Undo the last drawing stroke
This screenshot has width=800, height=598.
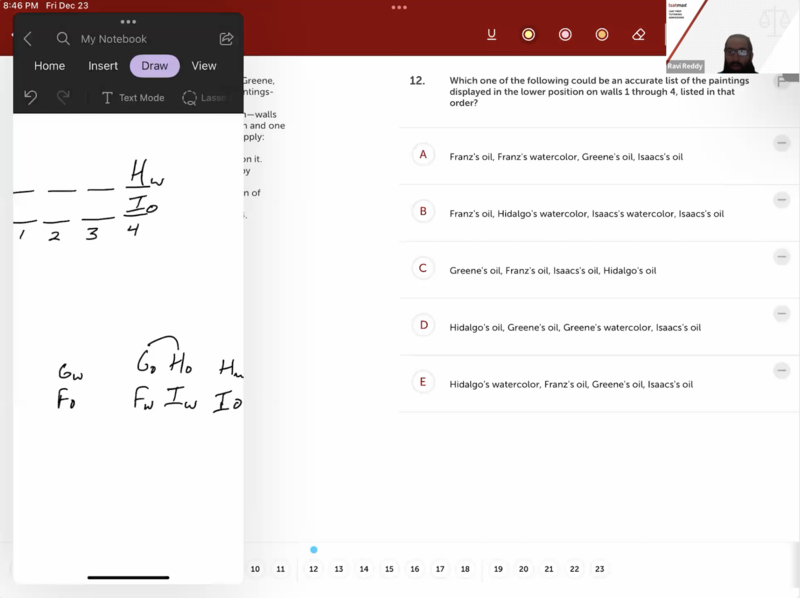tap(30, 98)
